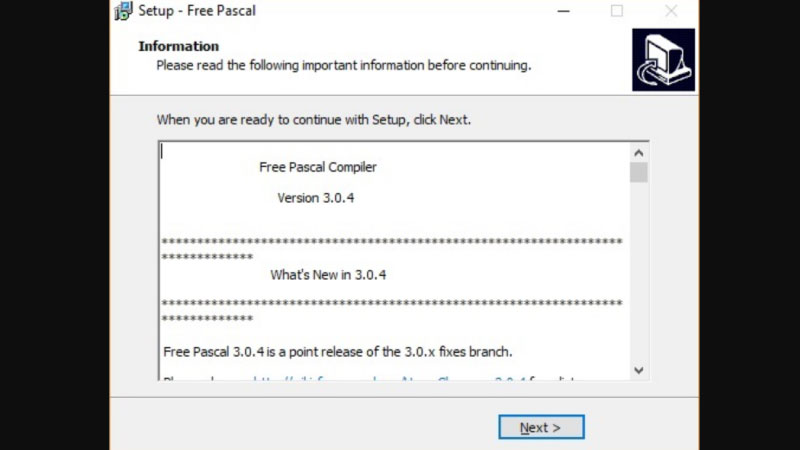The image size is (800, 450).
Task: Click the disabled maximize window button
Action: [617, 11]
